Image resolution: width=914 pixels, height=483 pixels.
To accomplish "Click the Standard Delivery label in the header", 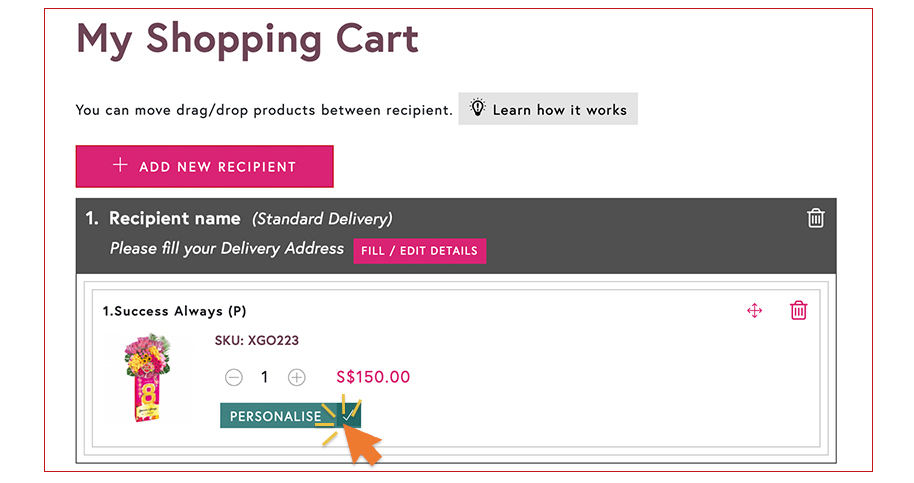I will (x=322, y=219).
